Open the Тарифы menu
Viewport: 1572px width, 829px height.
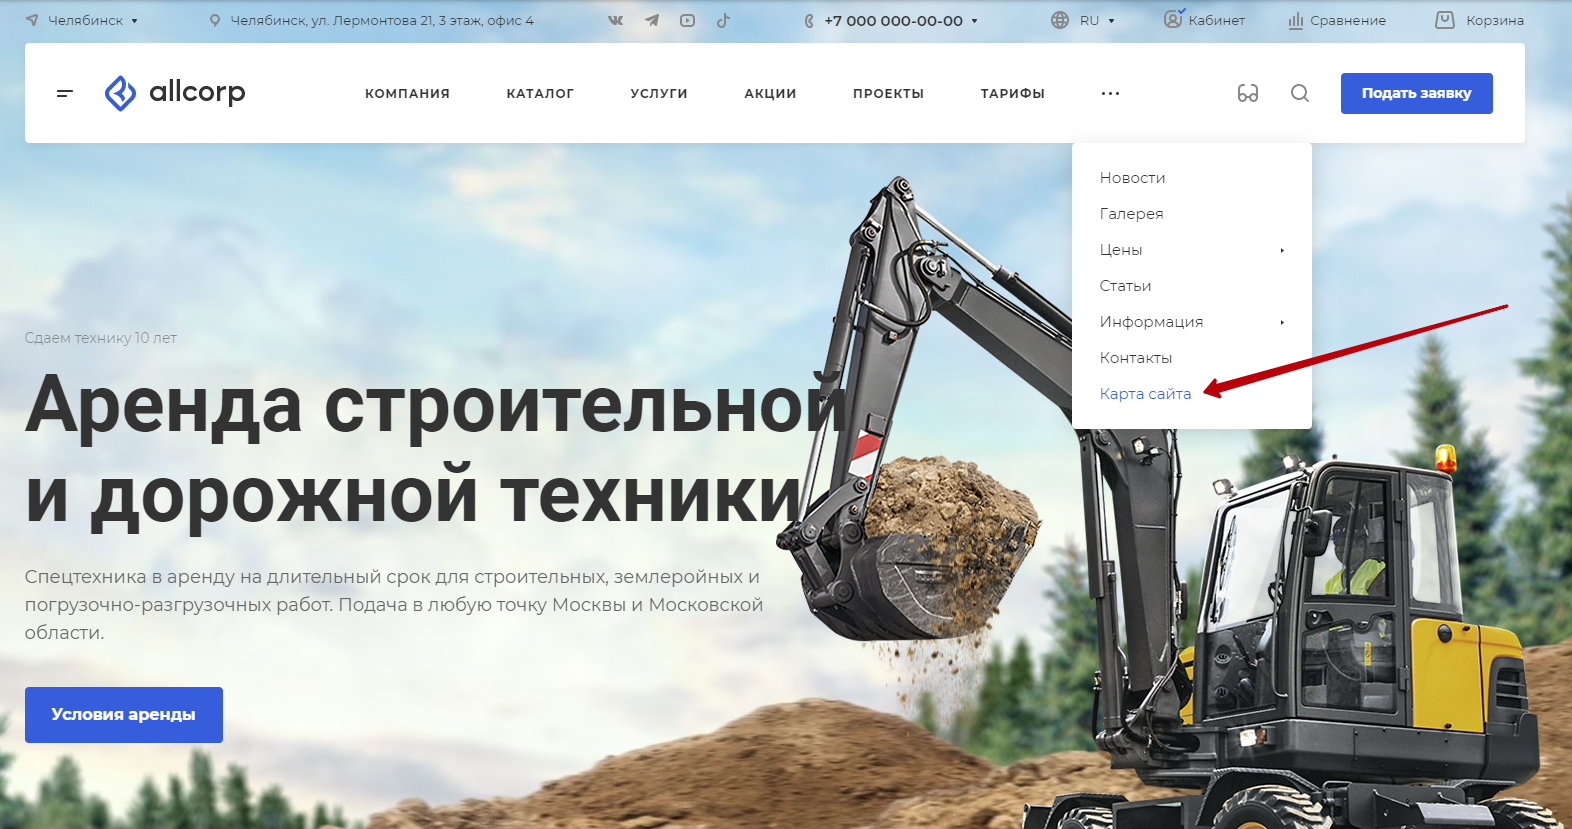coord(1012,93)
